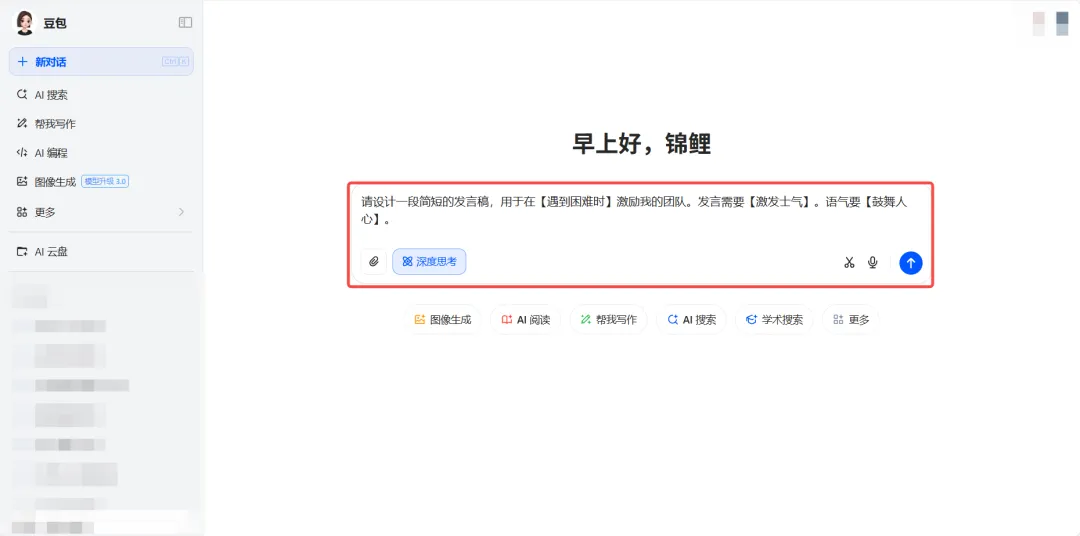Image resolution: width=1080 pixels, height=536 pixels.
Task: Send message with blue arrow button
Action: point(910,263)
